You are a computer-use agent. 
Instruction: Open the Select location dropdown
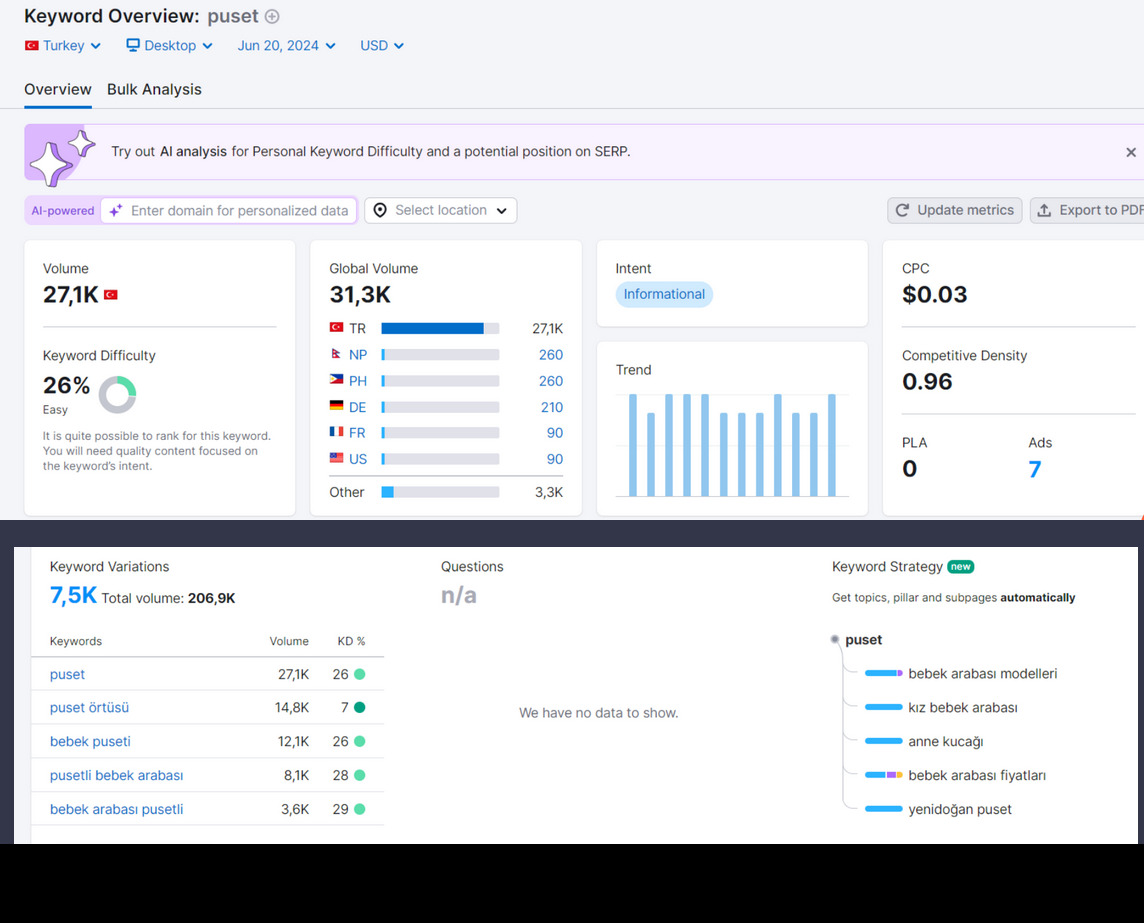(x=441, y=210)
